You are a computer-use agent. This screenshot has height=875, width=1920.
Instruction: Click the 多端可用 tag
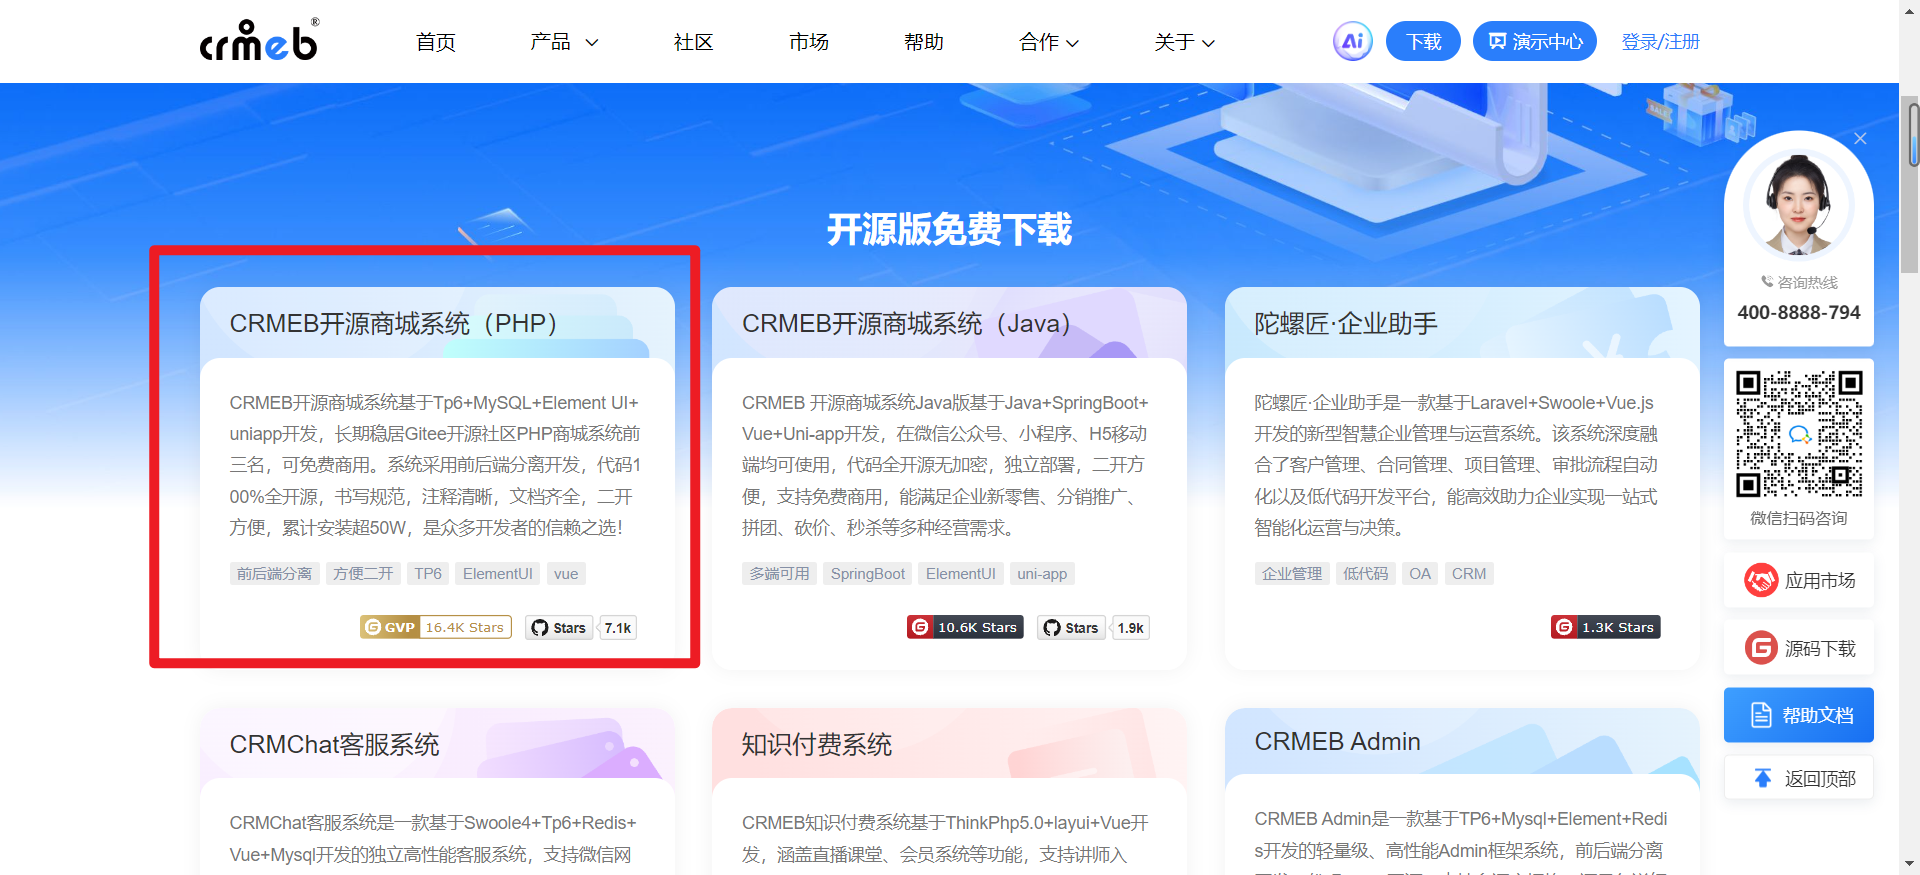click(779, 573)
